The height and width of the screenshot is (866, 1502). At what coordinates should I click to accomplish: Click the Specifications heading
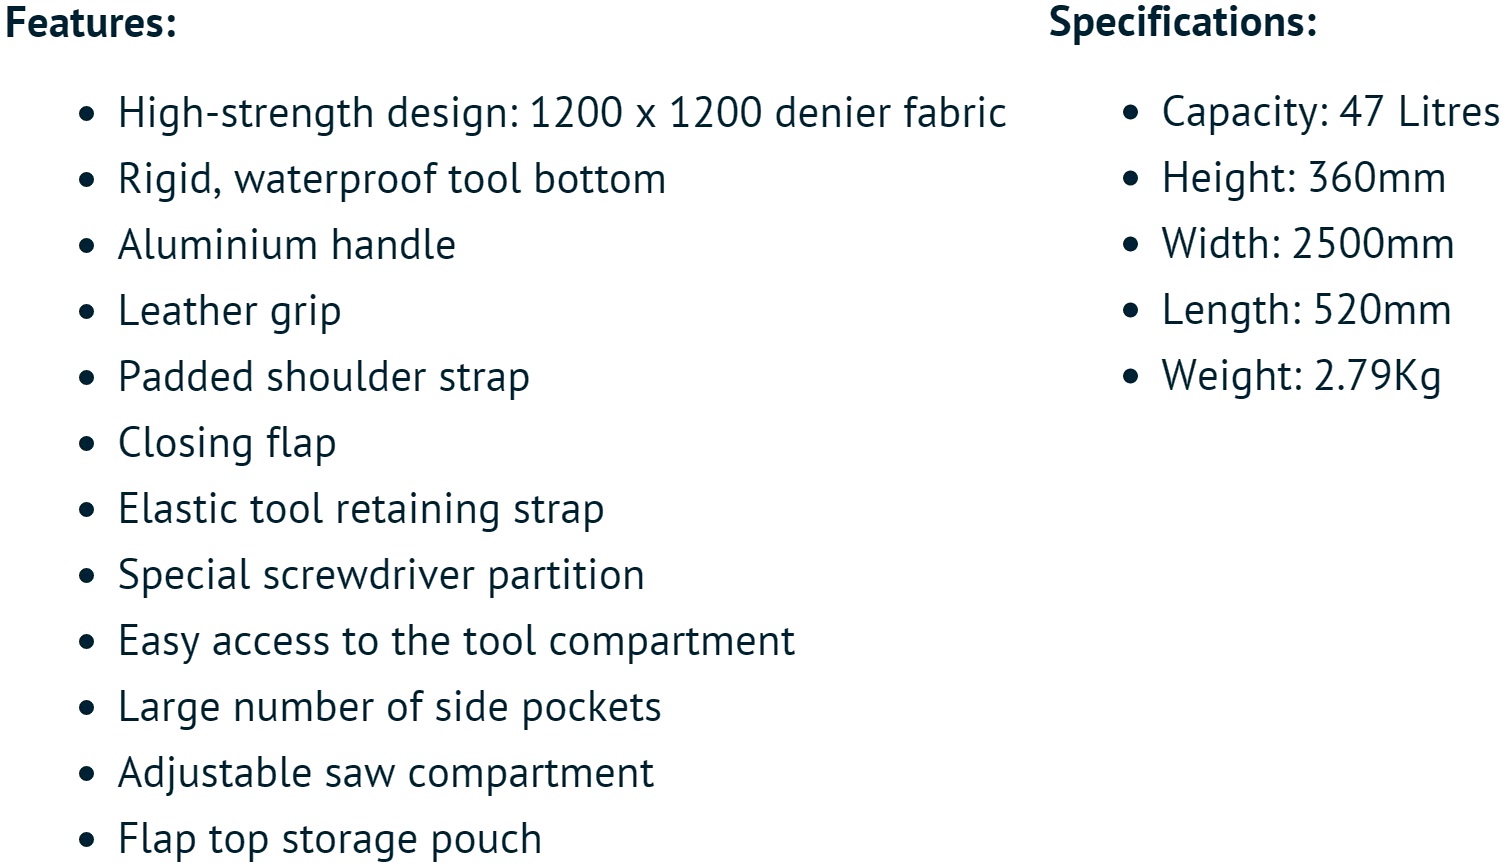point(1182,23)
